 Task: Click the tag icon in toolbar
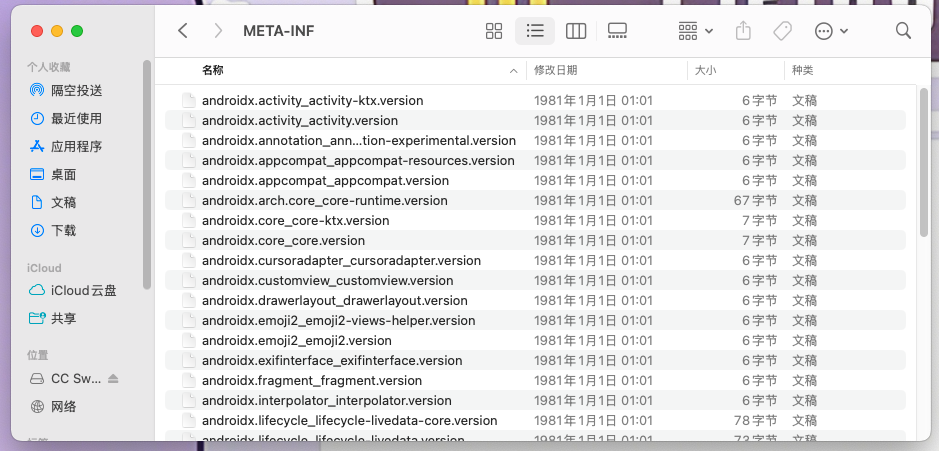(782, 31)
